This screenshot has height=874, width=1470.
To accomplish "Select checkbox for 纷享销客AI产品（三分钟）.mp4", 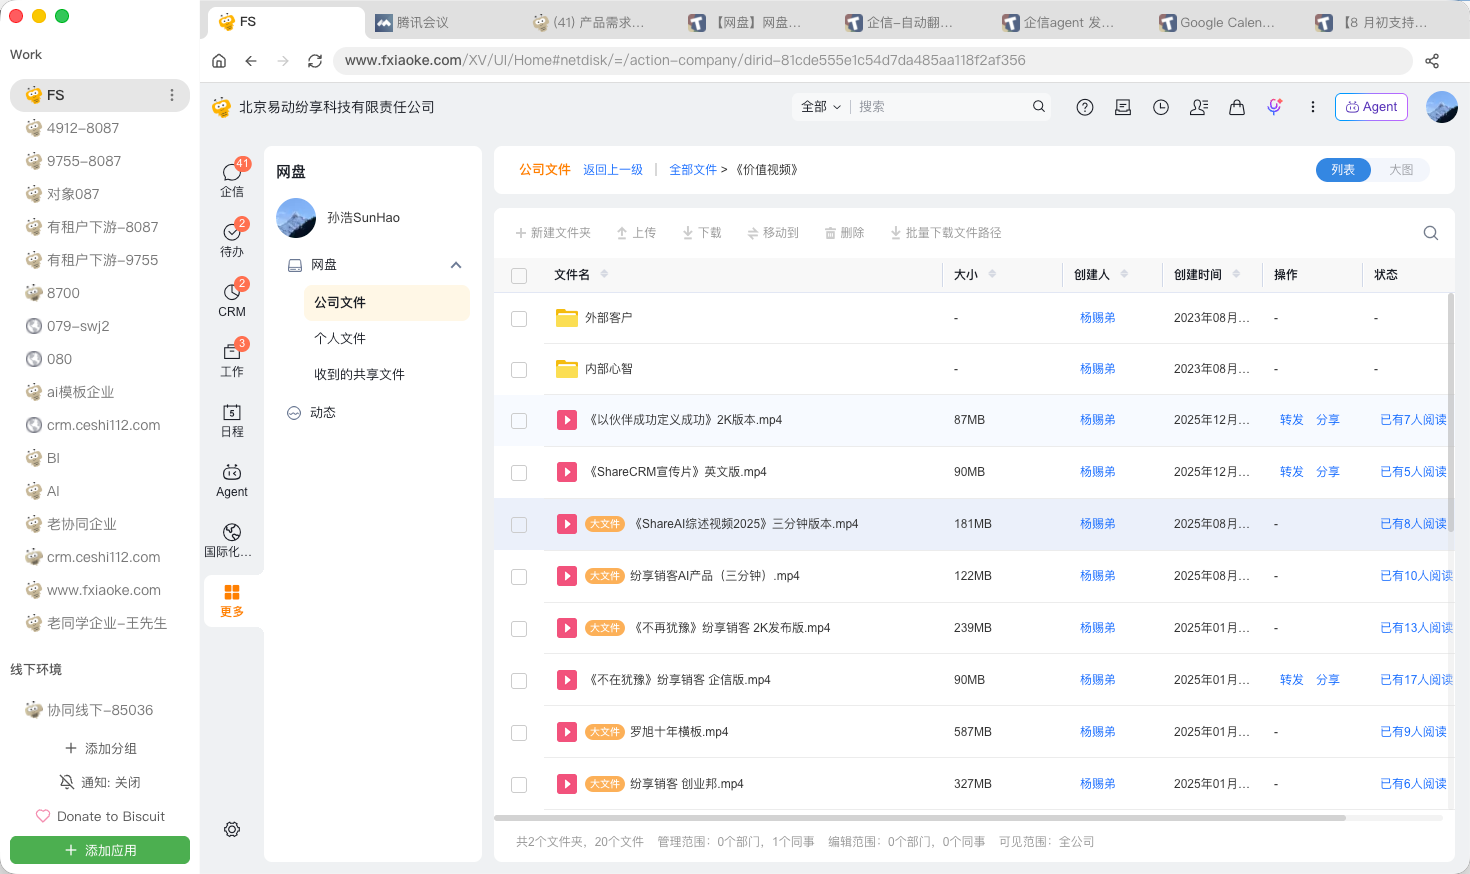I will click(x=519, y=577).
